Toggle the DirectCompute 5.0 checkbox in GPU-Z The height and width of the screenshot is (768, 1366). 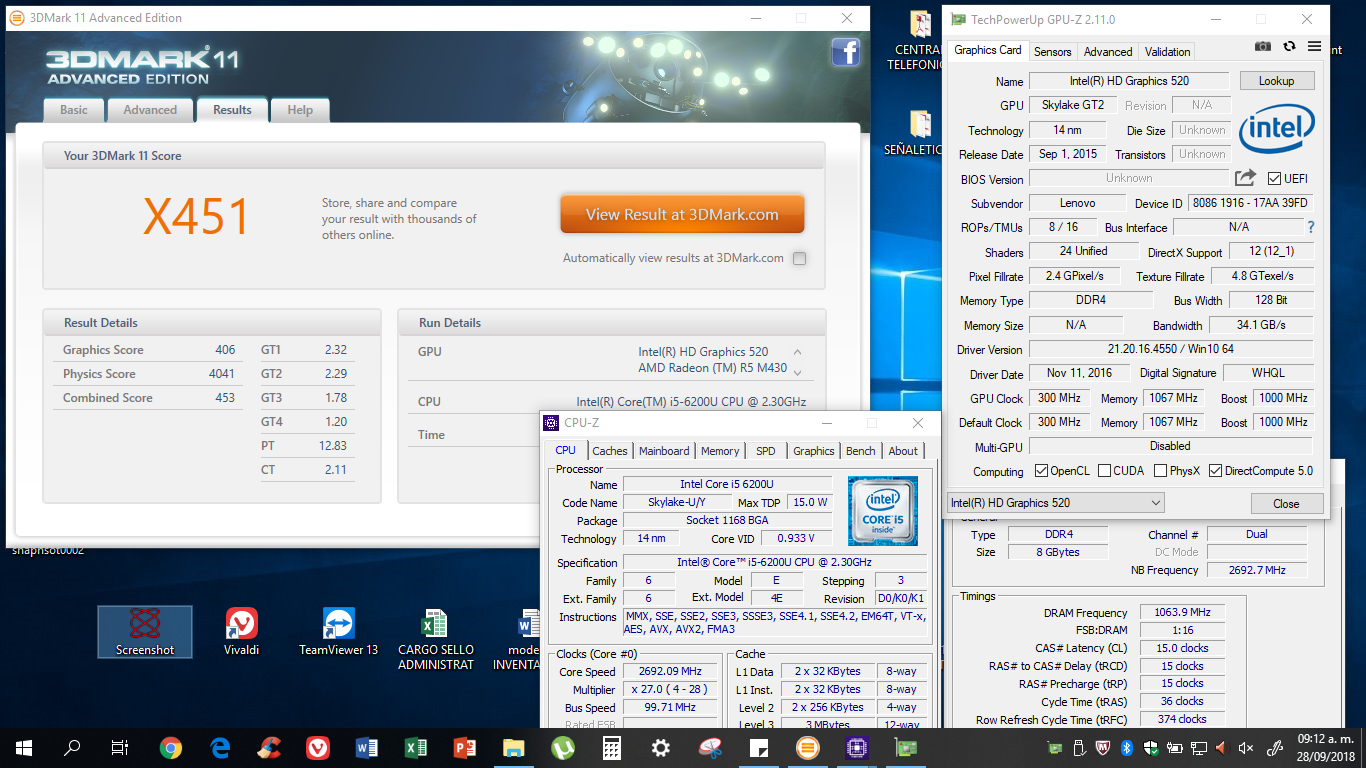coord(1215,471)
